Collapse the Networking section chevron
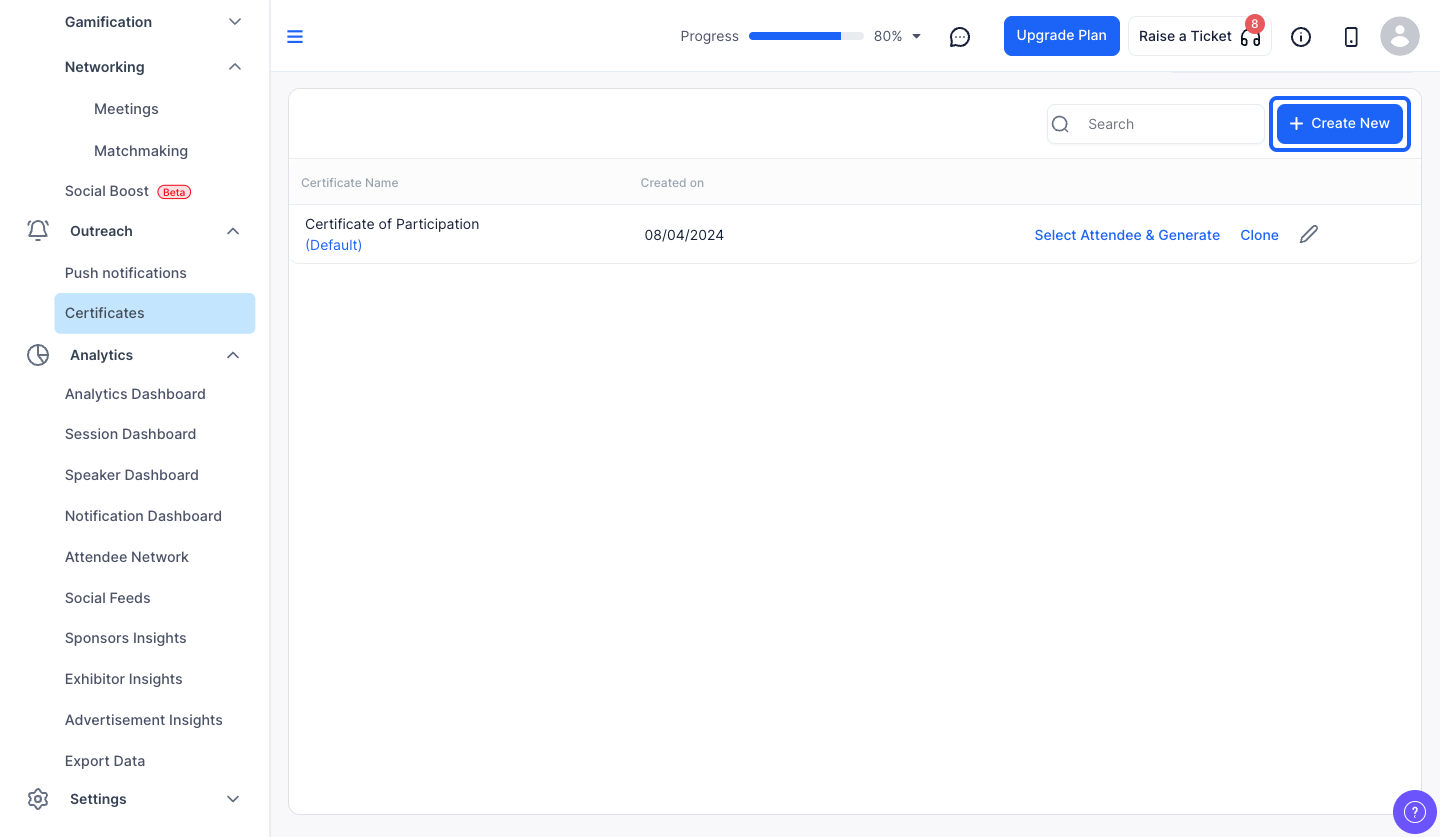1440x837 pixels. tap(235, 67)
